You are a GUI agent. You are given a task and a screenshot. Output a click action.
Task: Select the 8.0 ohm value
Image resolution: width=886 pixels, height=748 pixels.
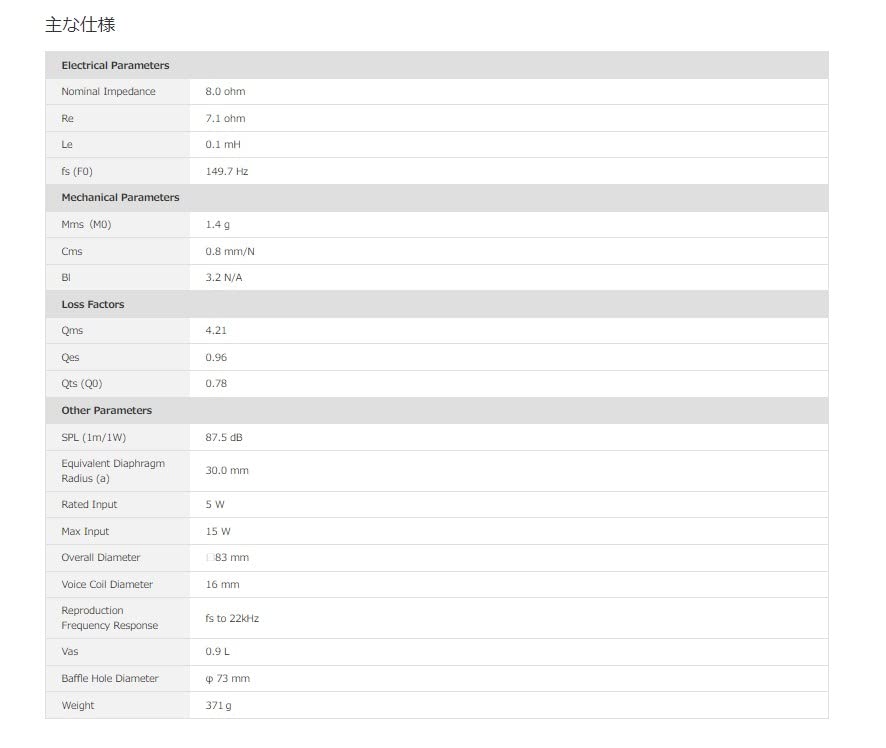(x=225, y=92)
